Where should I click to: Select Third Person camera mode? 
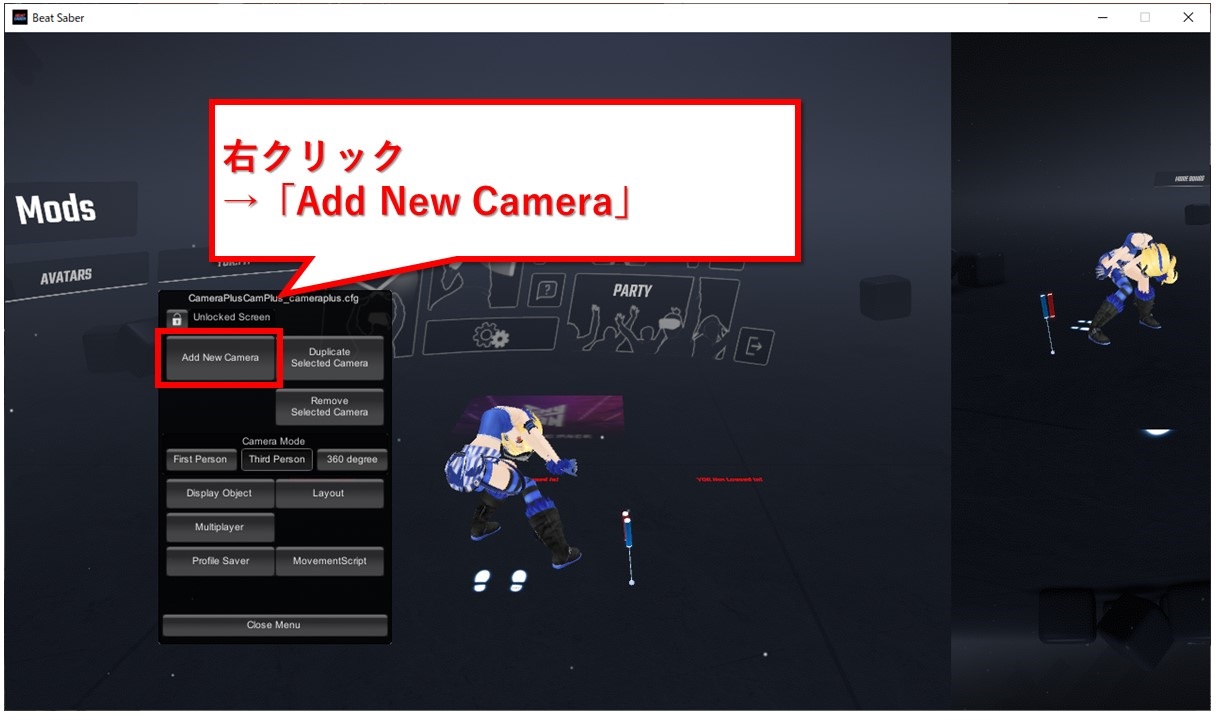click(276, 459)
